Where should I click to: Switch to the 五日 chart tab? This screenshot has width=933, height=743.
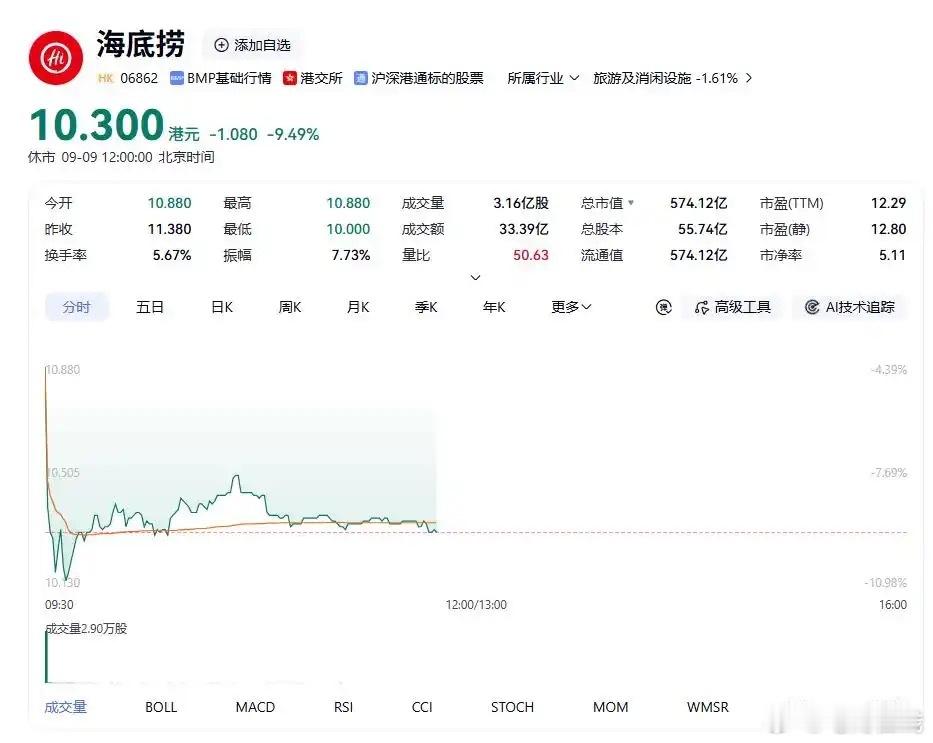[x=149, y=307]
